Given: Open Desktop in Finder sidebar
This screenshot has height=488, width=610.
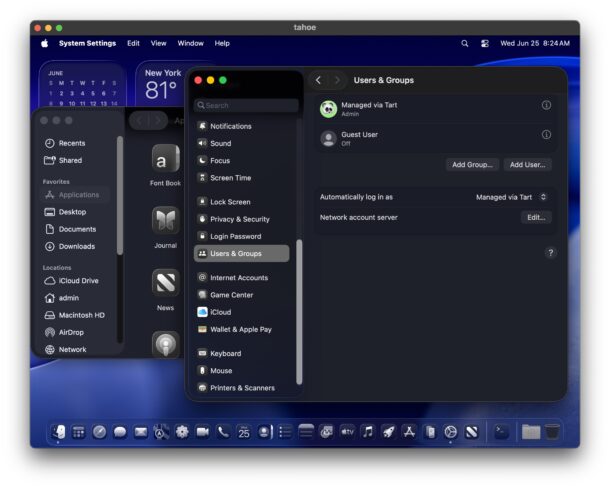Looking at the screenshot, I should tap(75, 212).
